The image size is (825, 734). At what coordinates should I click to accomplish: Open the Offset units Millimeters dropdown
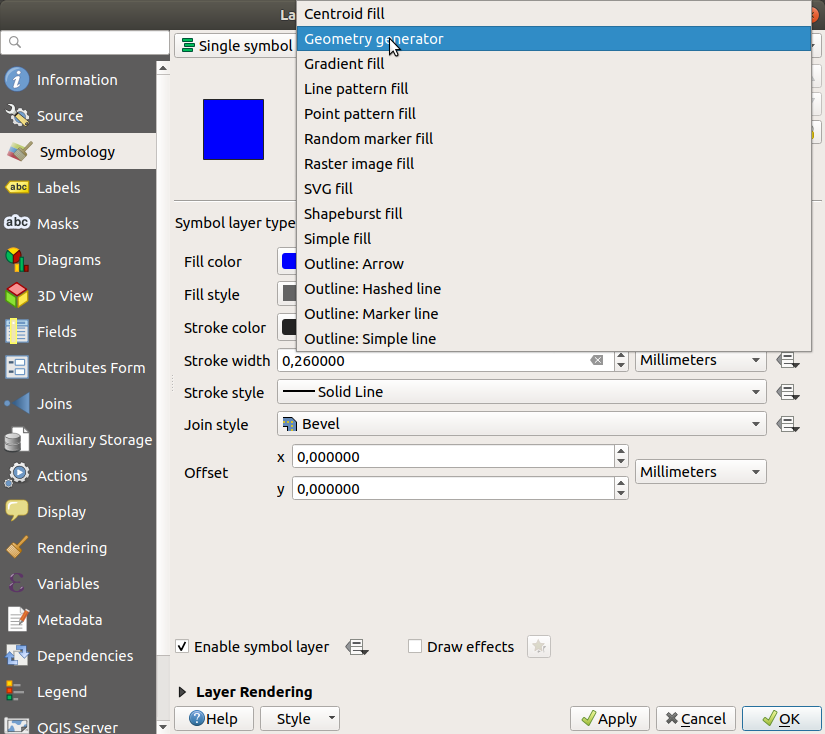[x=700, y=472]
